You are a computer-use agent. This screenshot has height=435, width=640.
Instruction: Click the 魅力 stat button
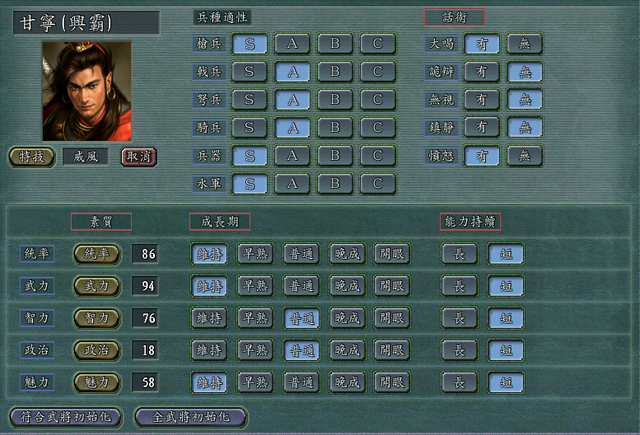[x=97, y=382]
